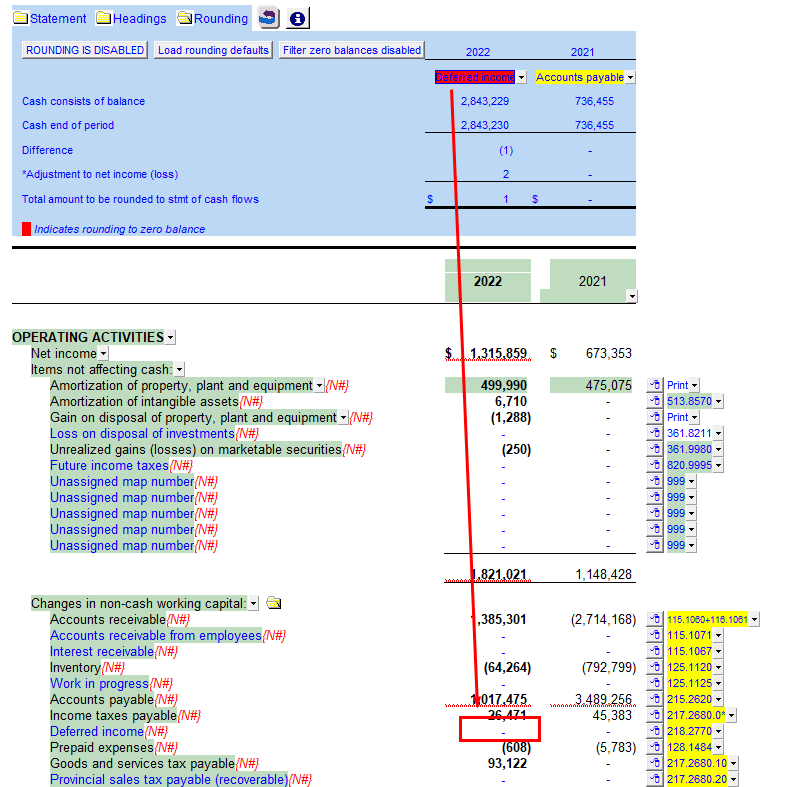Open Print dropdown on Gain on disposal row
The height and width of the screenshot is (787, 792).
pos(695,418)
